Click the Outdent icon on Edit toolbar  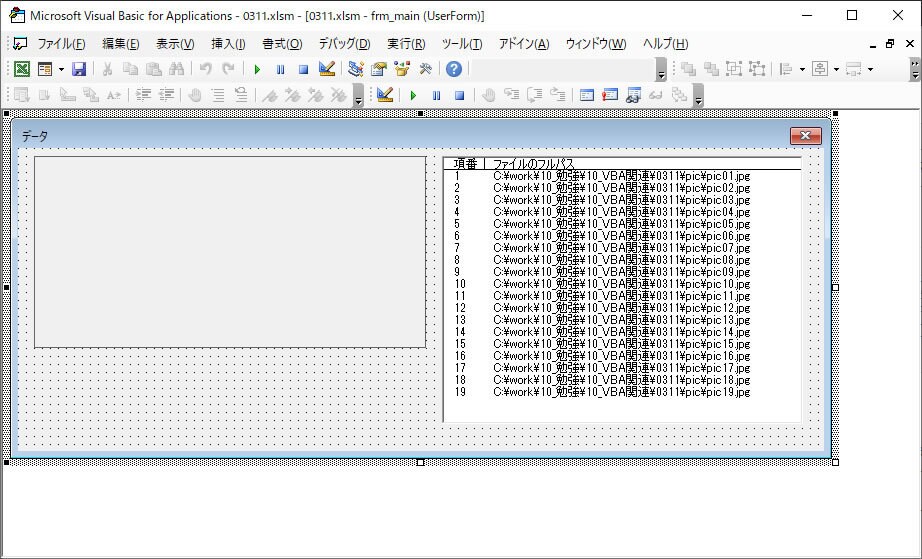tap(167, 95)
